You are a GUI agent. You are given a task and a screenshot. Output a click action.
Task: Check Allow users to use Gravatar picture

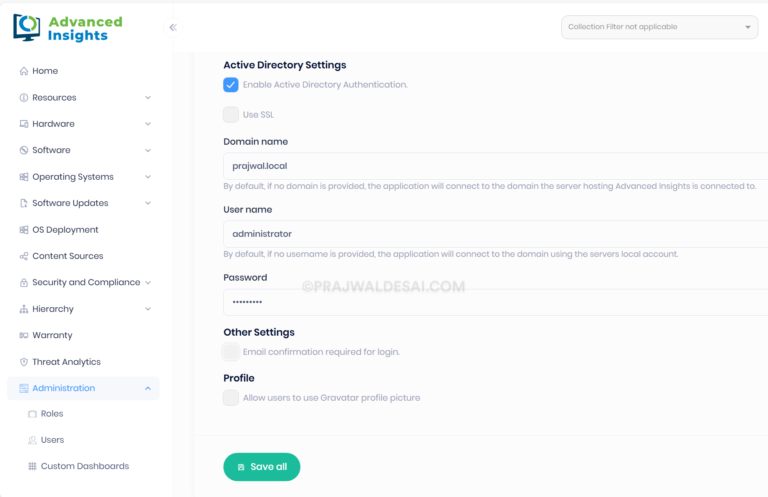[231, 398]
